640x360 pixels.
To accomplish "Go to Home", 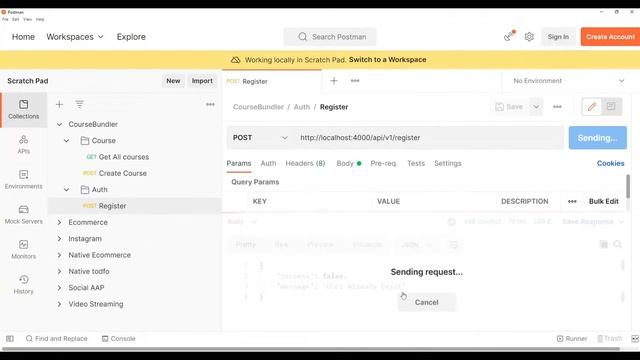I will point(23,37).
